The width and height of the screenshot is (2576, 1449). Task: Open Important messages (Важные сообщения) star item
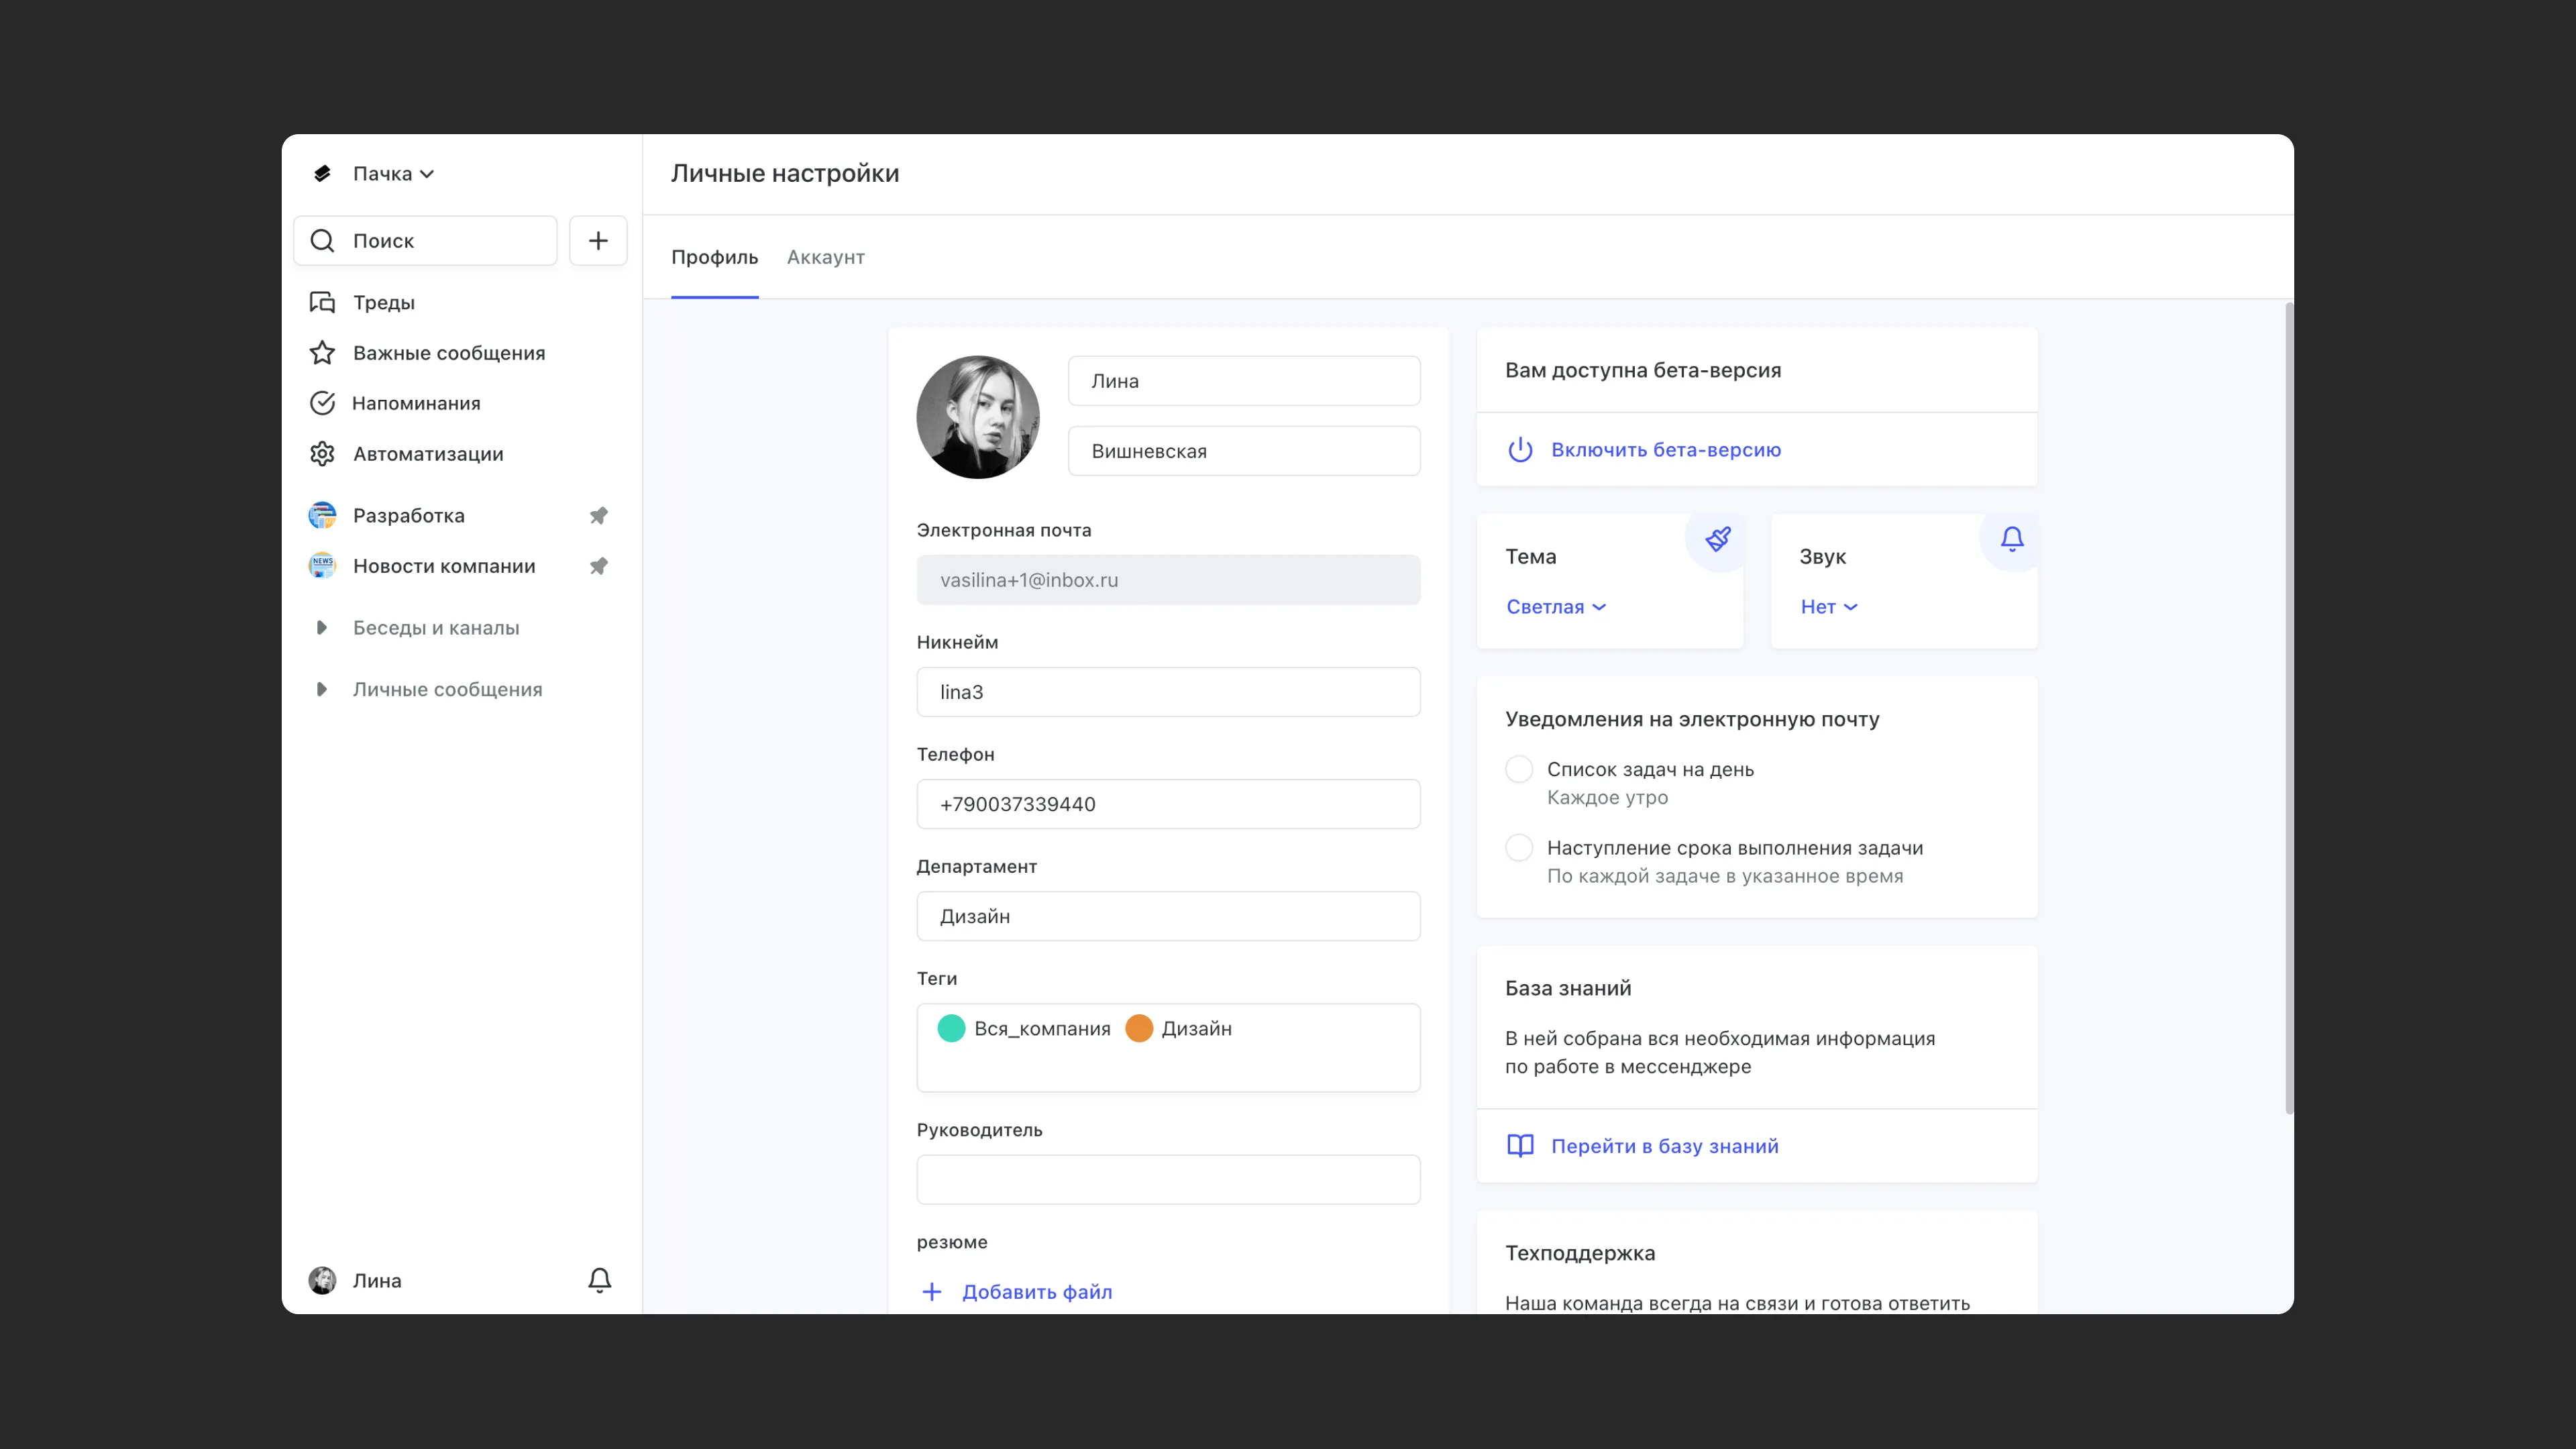[448, 353]
